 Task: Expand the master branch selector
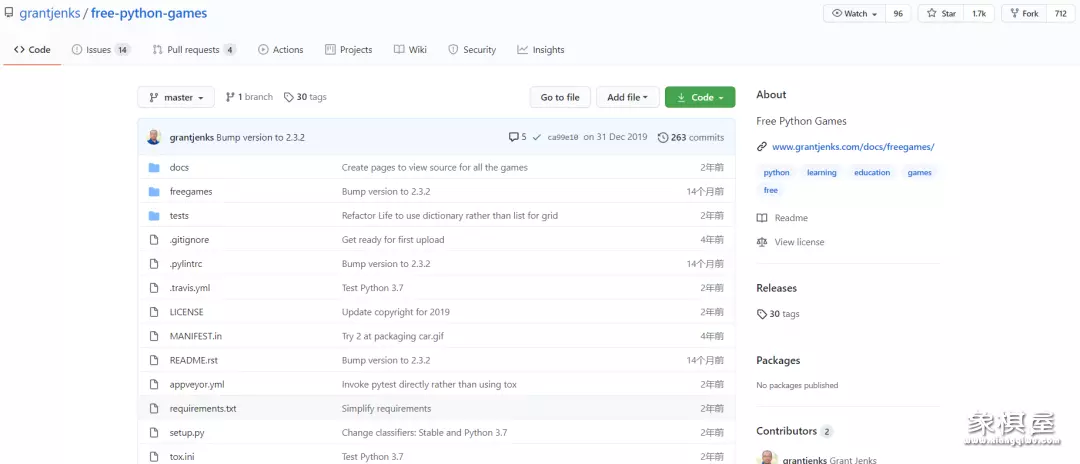click(176, 97)
